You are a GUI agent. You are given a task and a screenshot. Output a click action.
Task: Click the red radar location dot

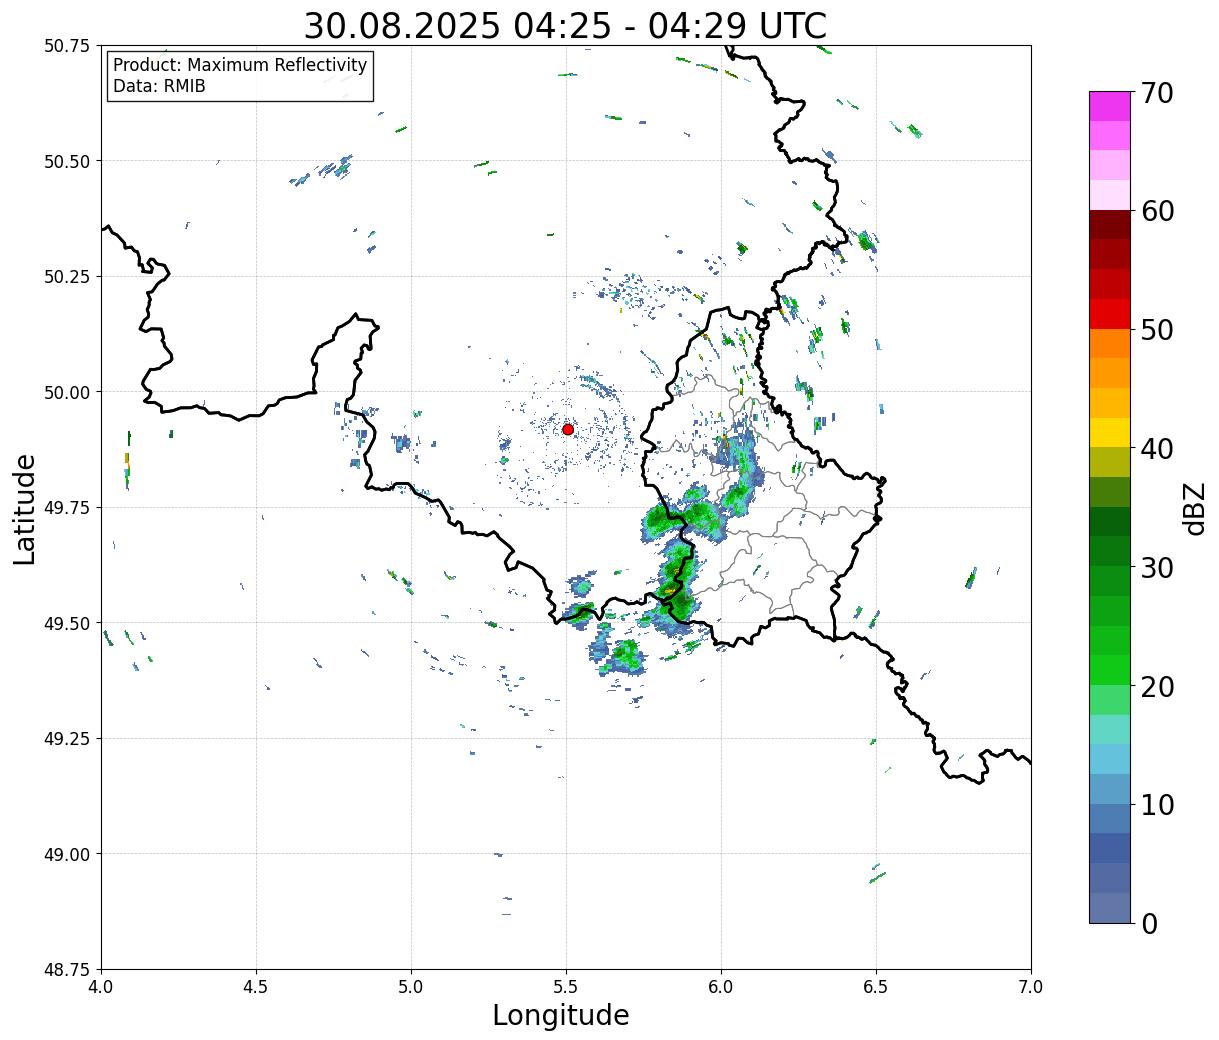(568, 429)
